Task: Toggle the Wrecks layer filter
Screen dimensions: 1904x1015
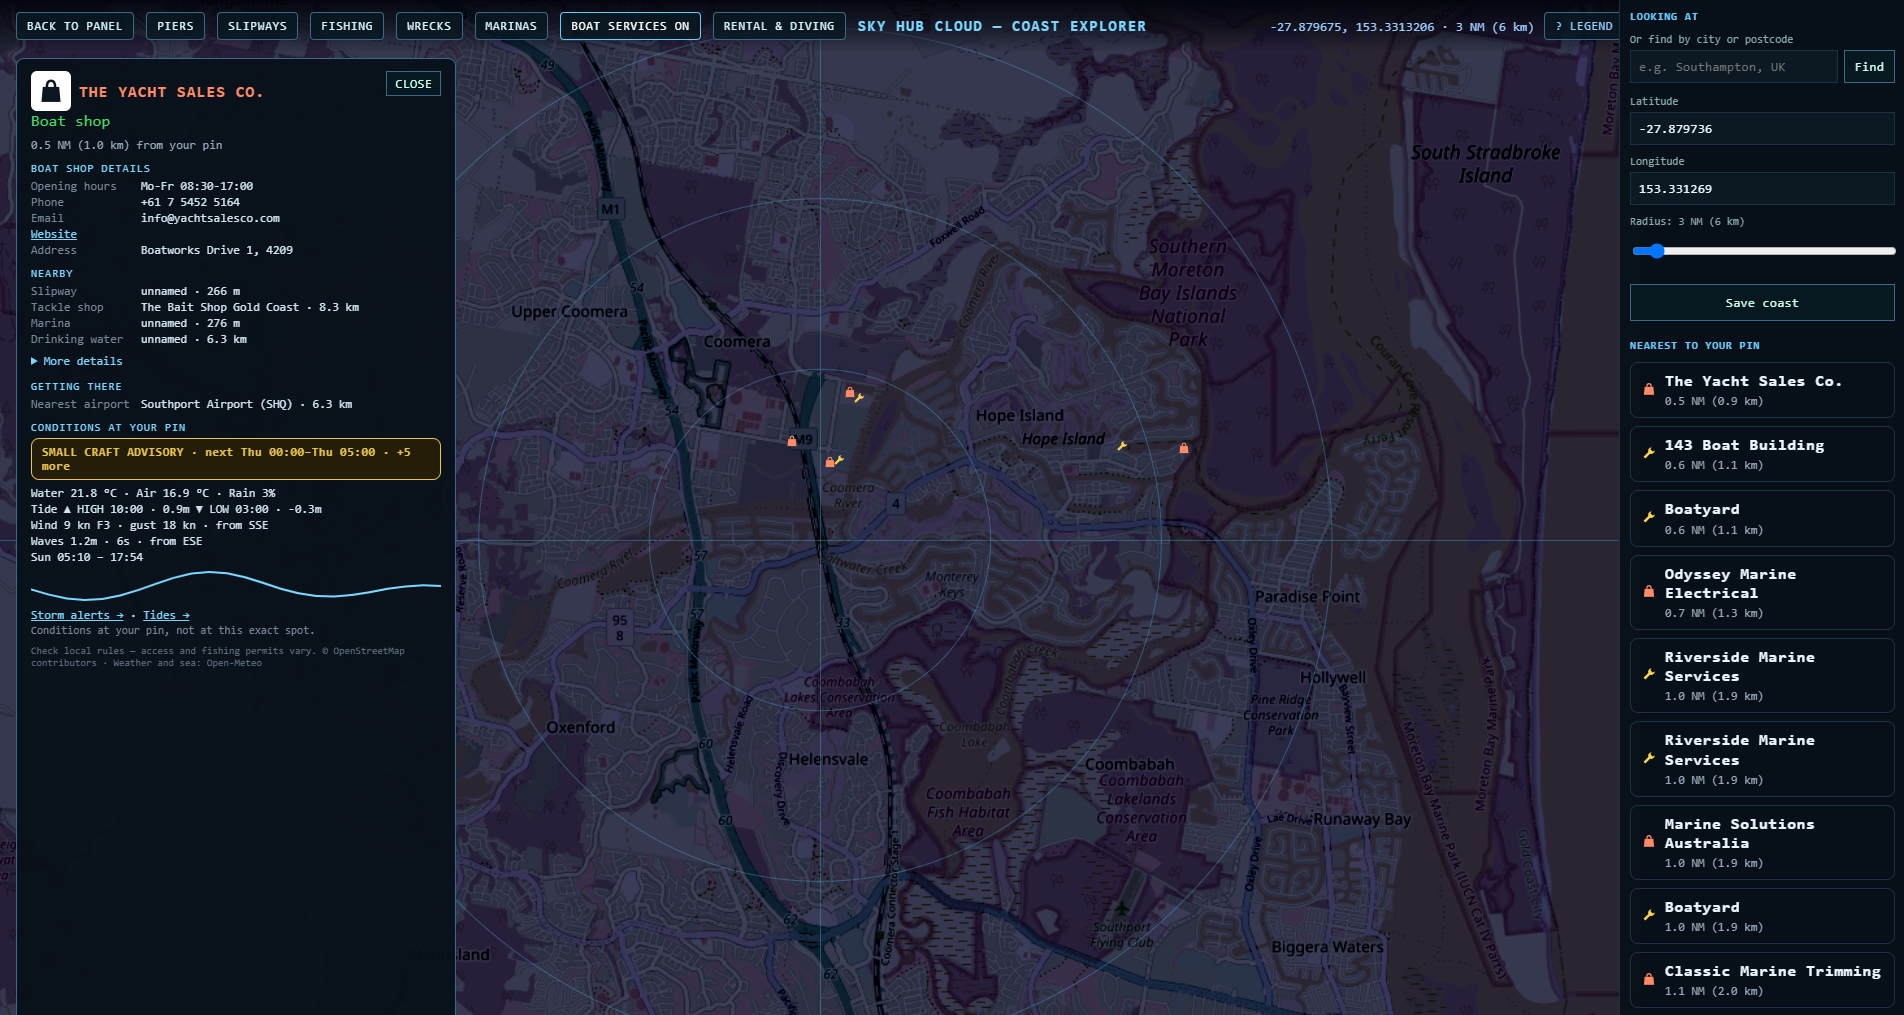Action: [429, 26]
